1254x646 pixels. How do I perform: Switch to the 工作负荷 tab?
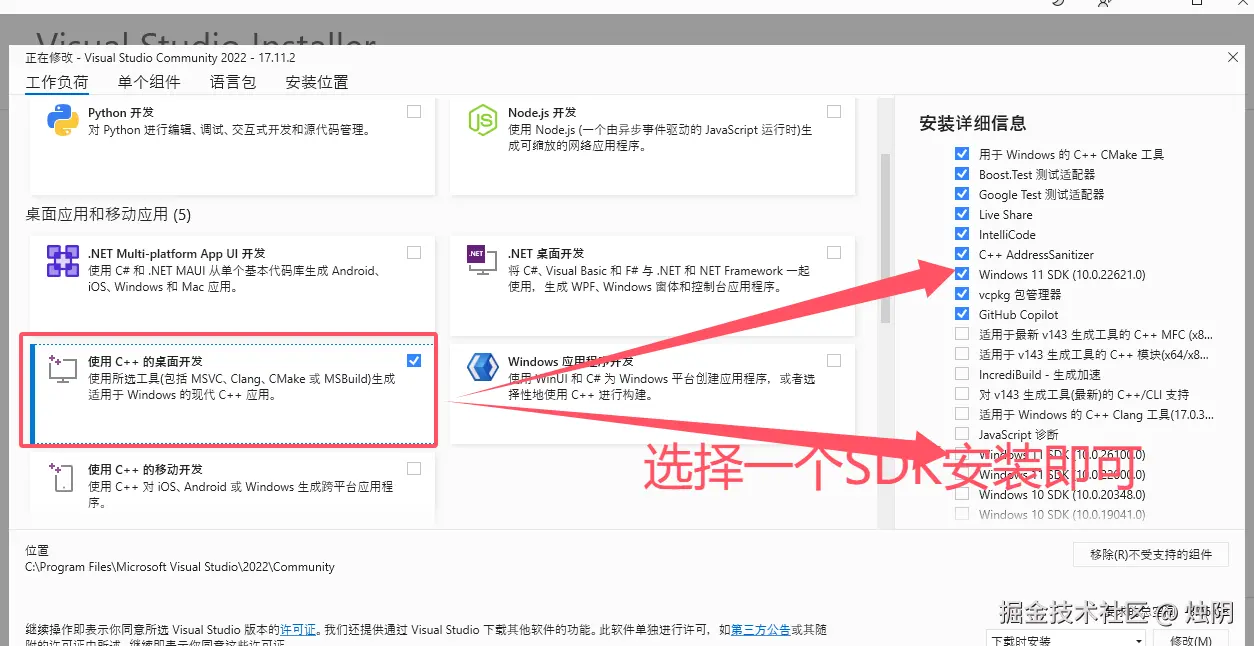tap(57, 82)
